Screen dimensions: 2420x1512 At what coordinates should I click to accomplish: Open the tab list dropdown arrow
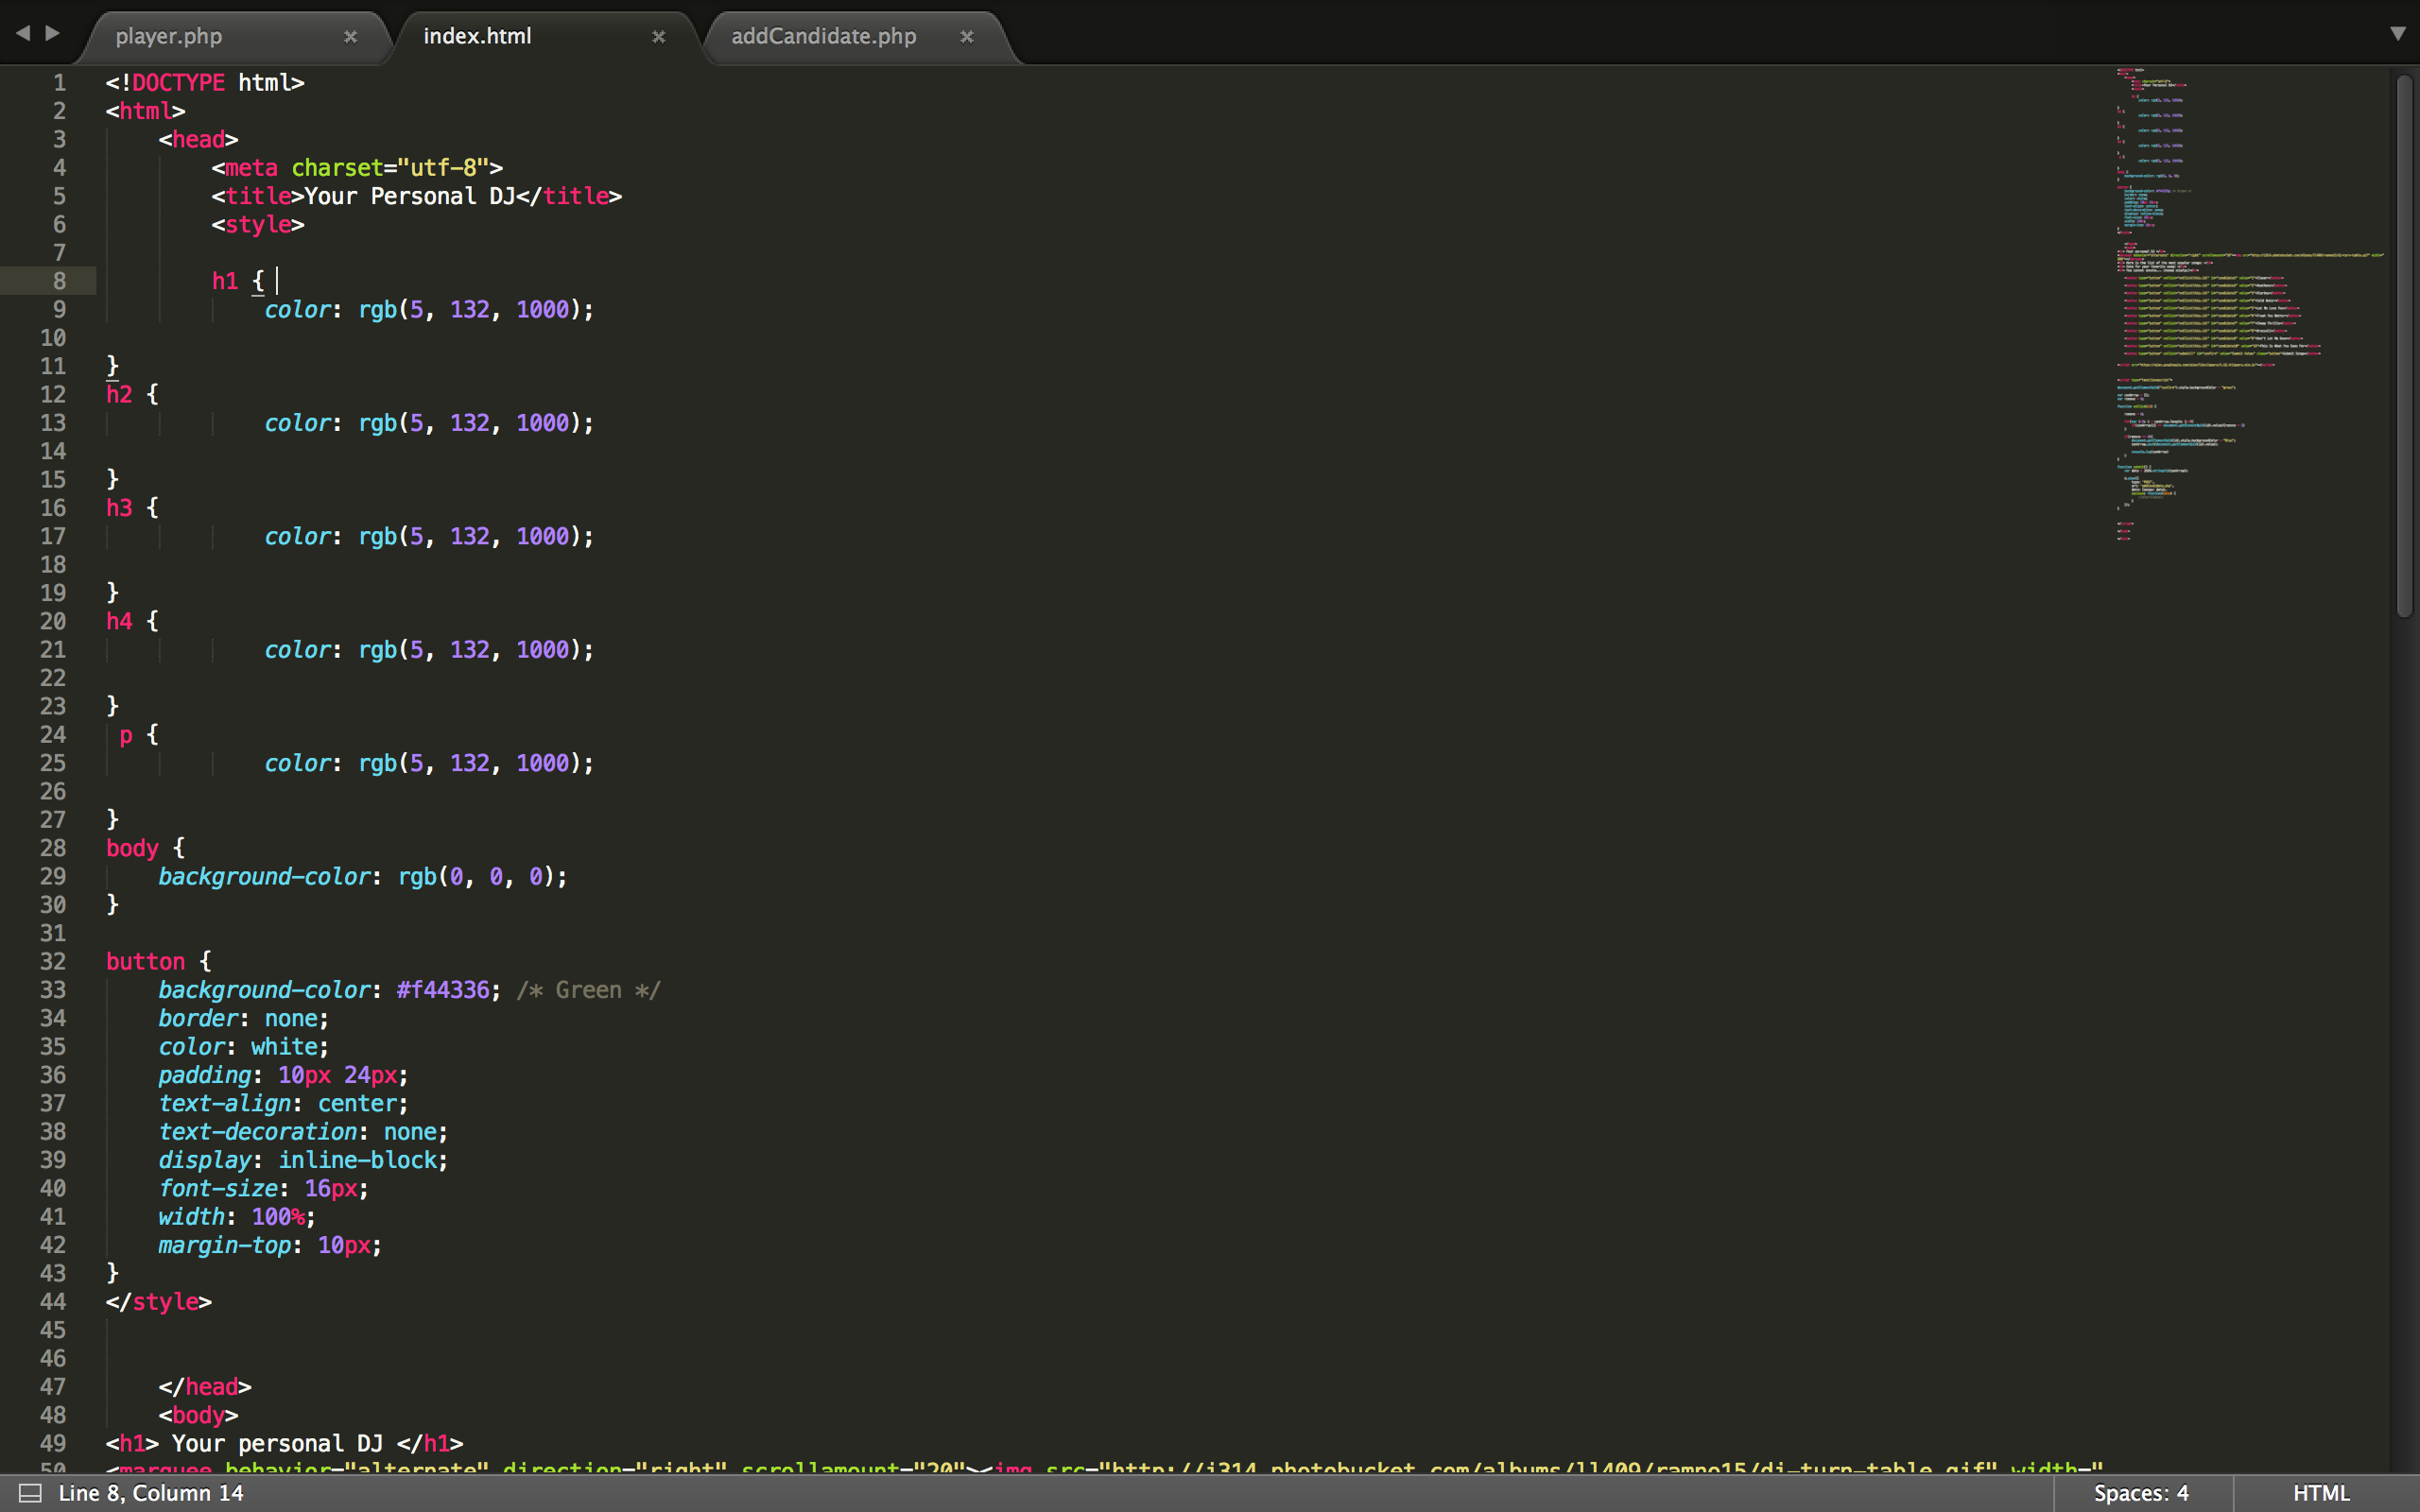click(x=2398, y=33)
